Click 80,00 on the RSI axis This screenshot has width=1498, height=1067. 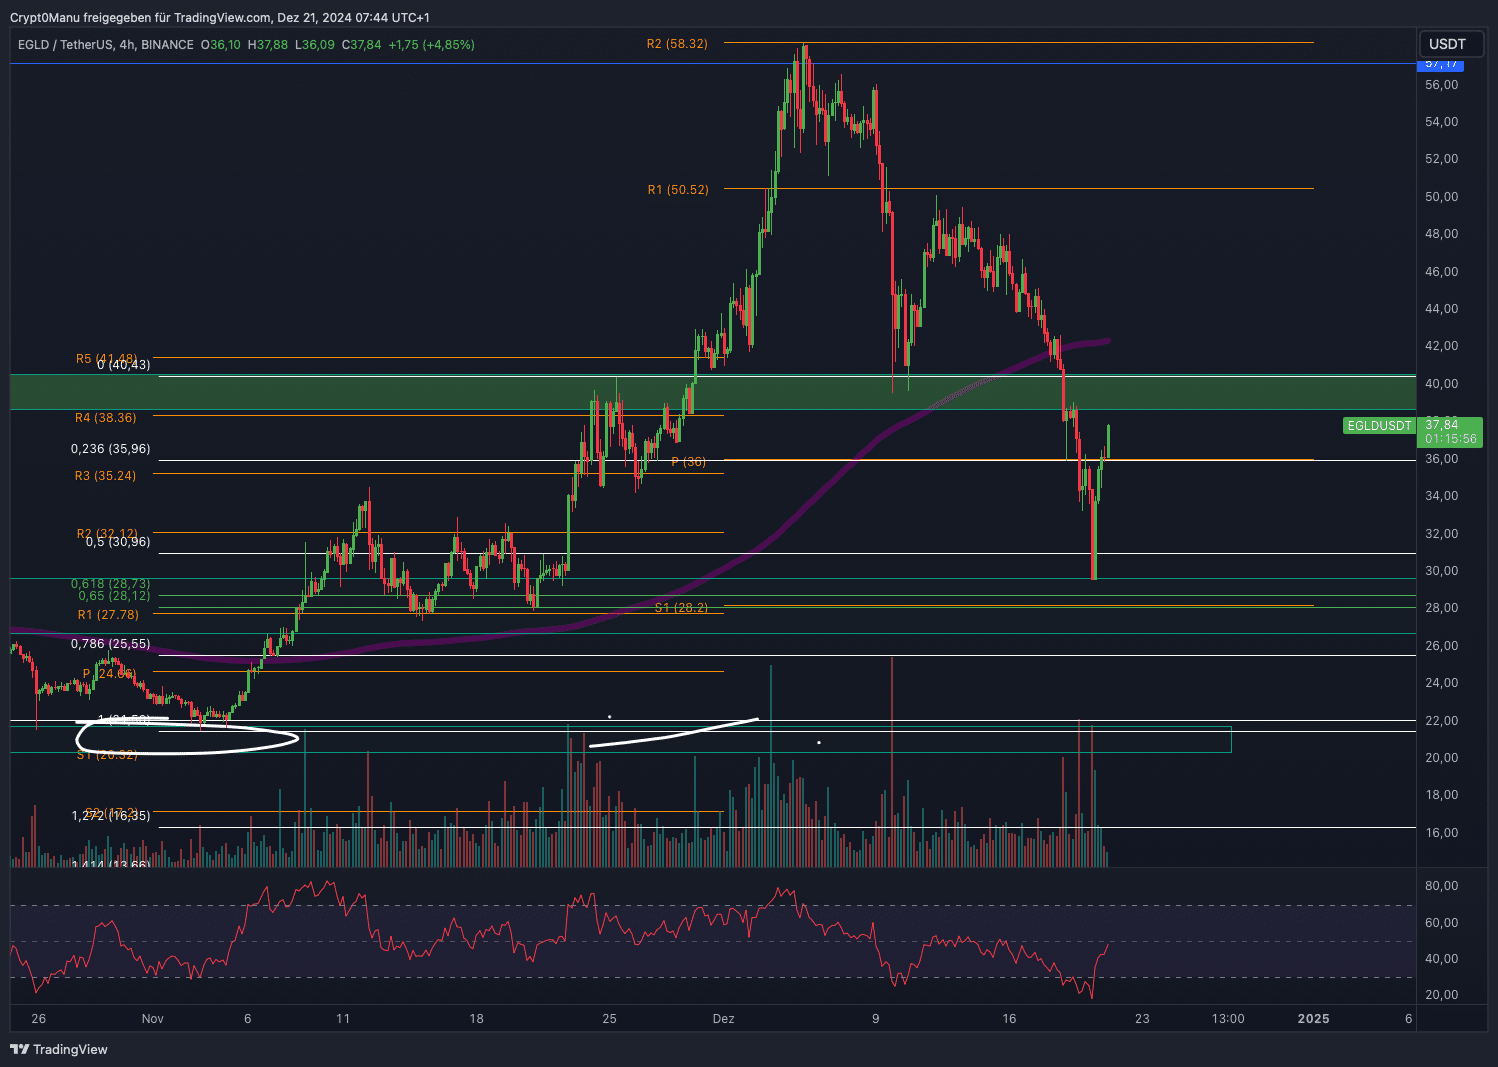[1442, 886]
